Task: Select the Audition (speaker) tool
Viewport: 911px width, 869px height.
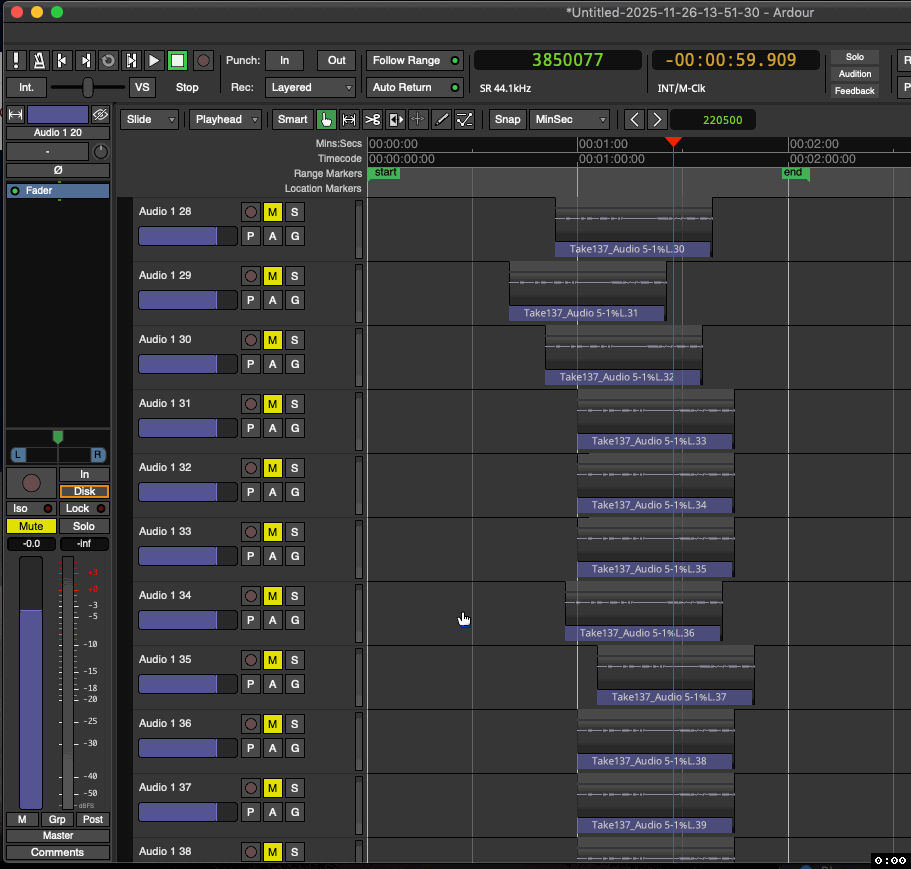Action: (396, 120)
